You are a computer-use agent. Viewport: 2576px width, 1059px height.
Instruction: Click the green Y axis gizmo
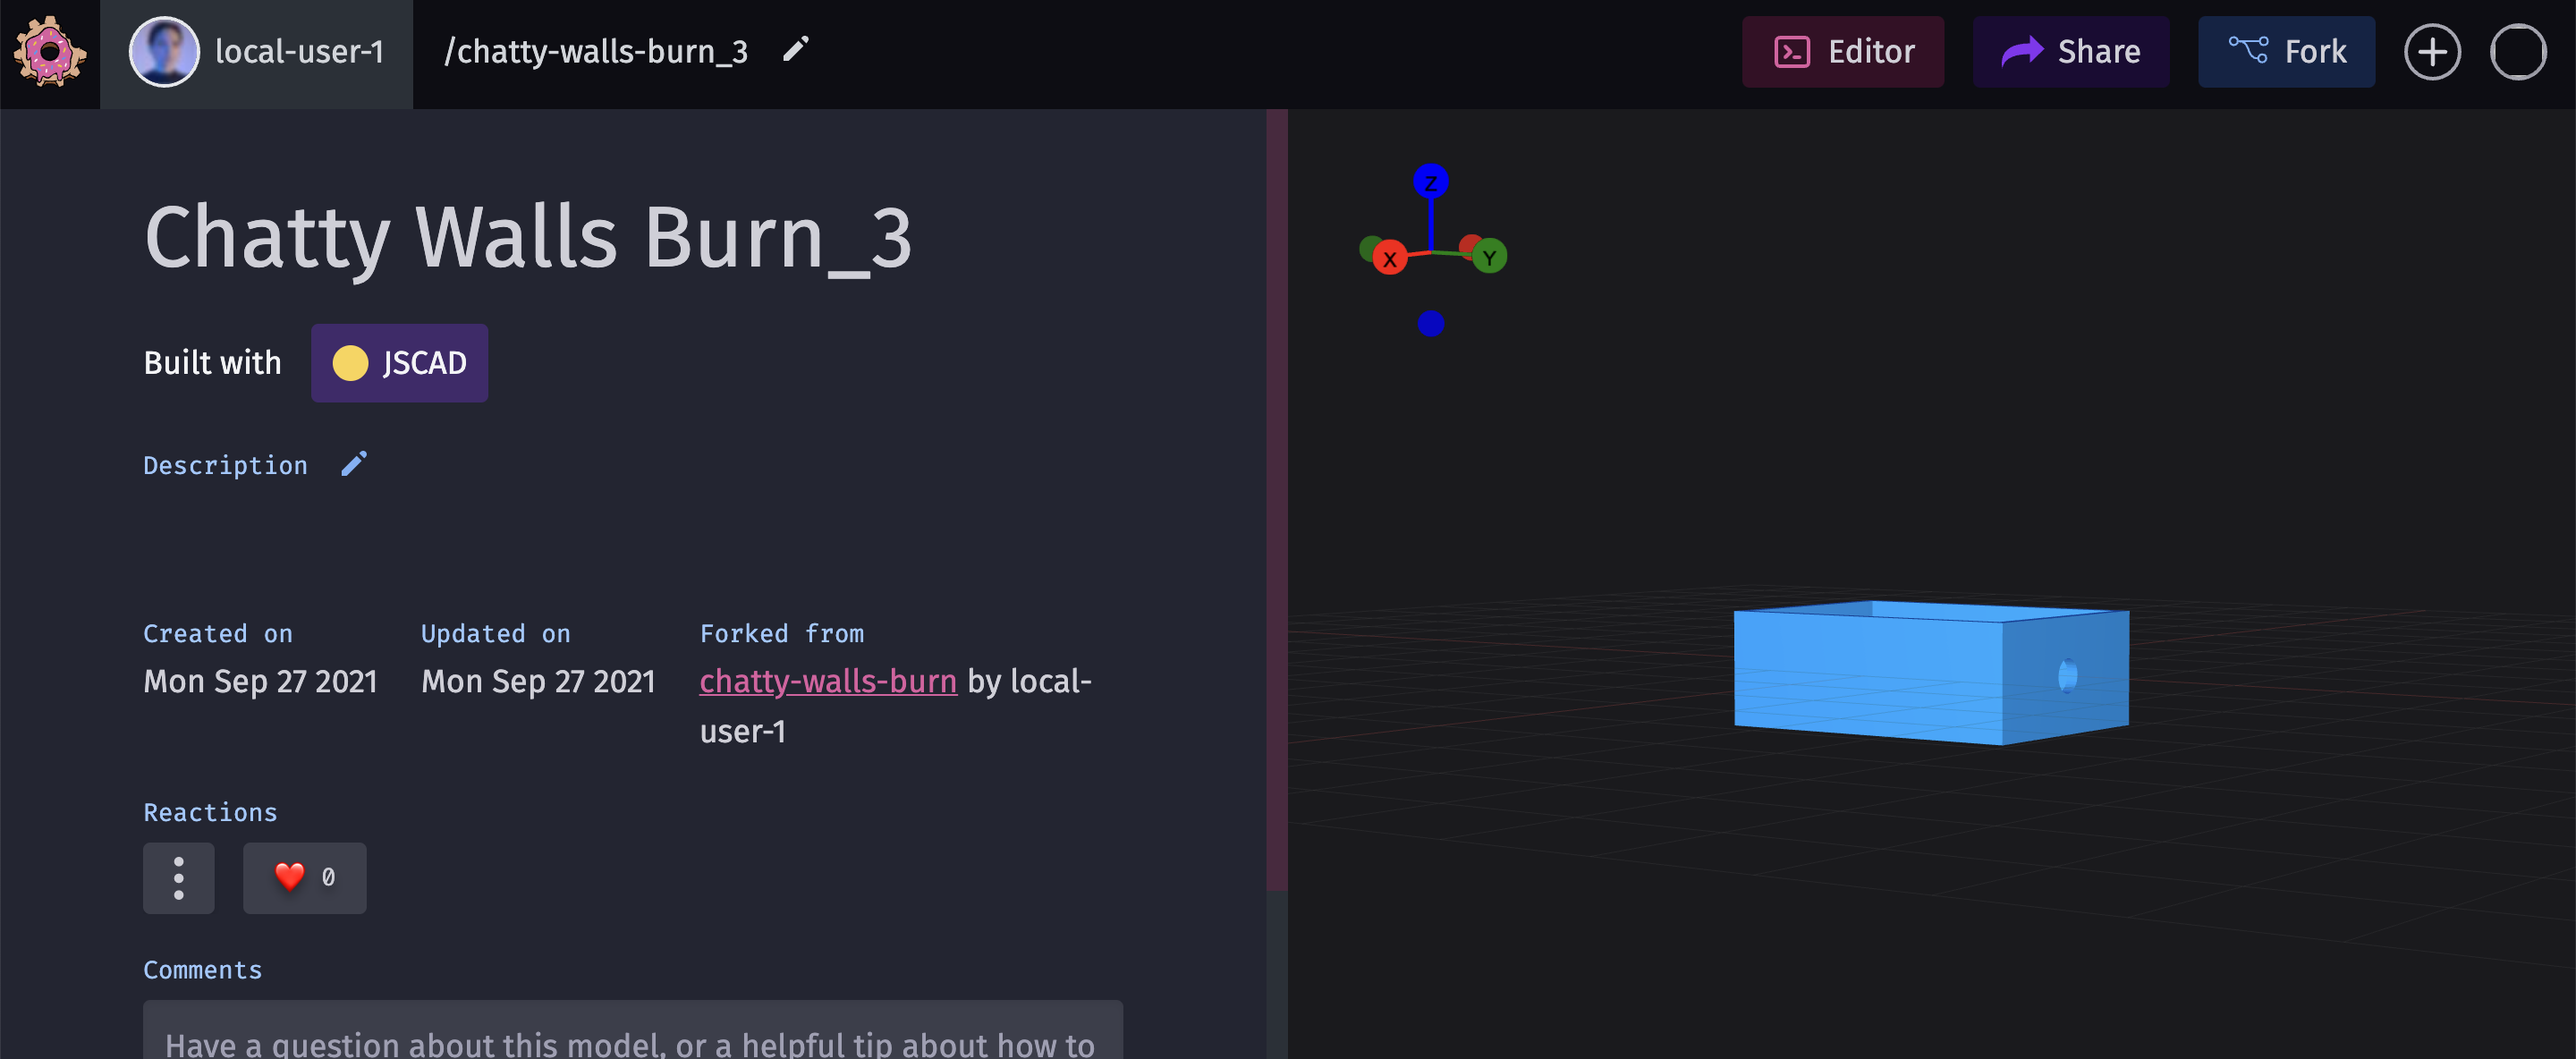point(1489,257)
